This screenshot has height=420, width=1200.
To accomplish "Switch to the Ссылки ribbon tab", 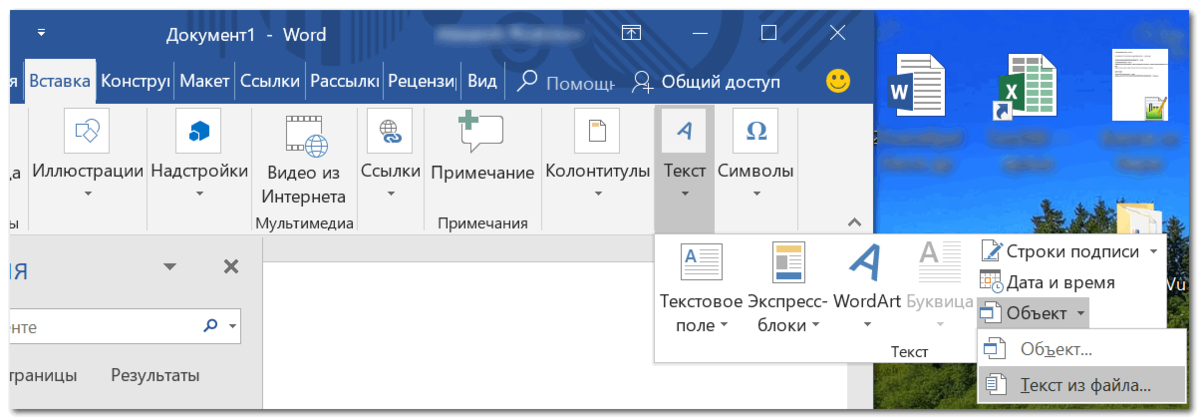I will [x=271, y=82].
